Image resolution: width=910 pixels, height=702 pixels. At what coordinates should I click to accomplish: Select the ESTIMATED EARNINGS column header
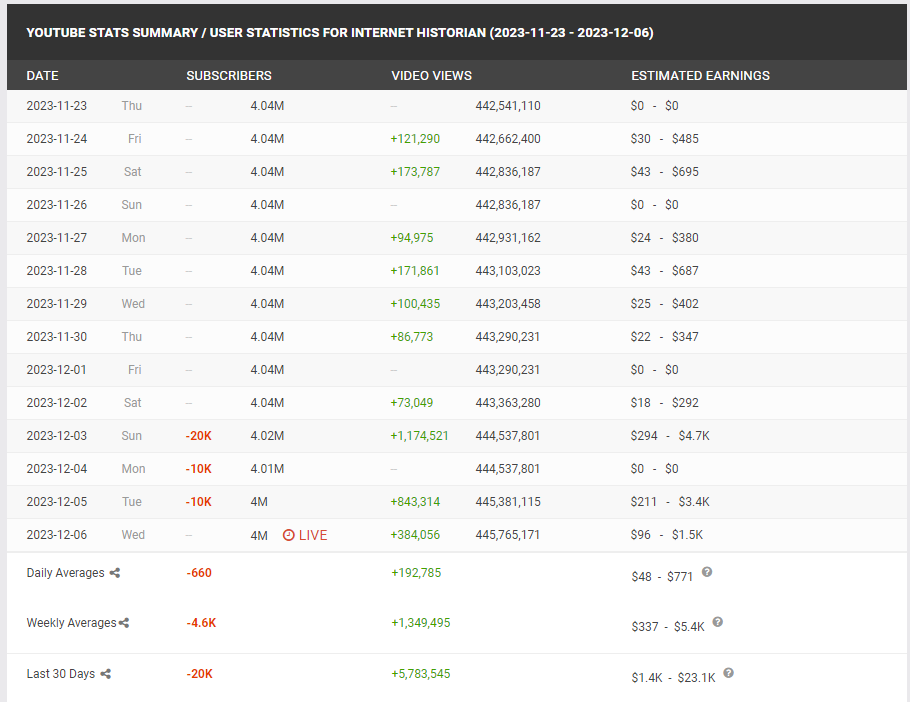tap(700, 75)
